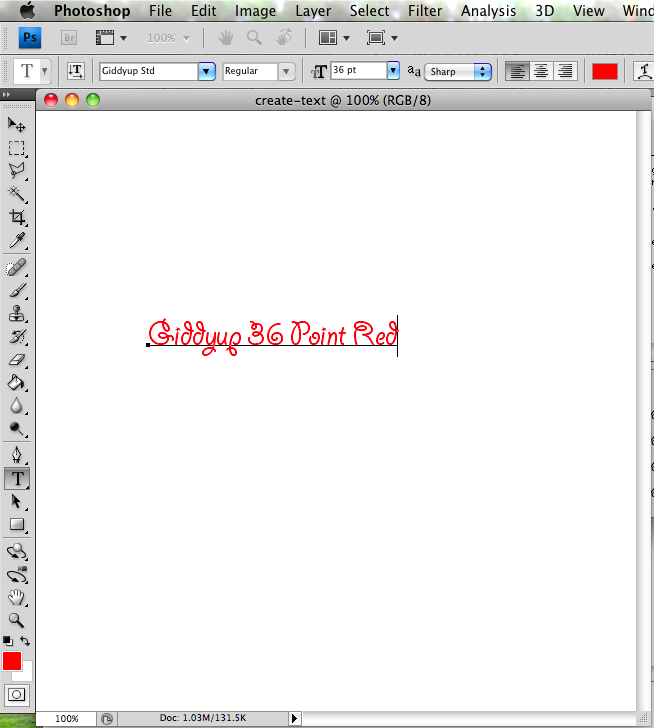Select the Polygonal Lasso tool

tap(17, 171)
